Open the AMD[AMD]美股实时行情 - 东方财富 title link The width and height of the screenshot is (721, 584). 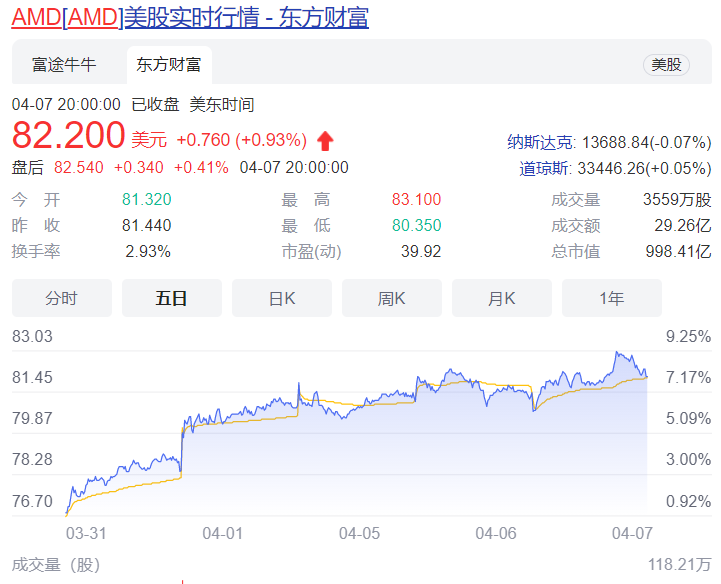point(190,18)
